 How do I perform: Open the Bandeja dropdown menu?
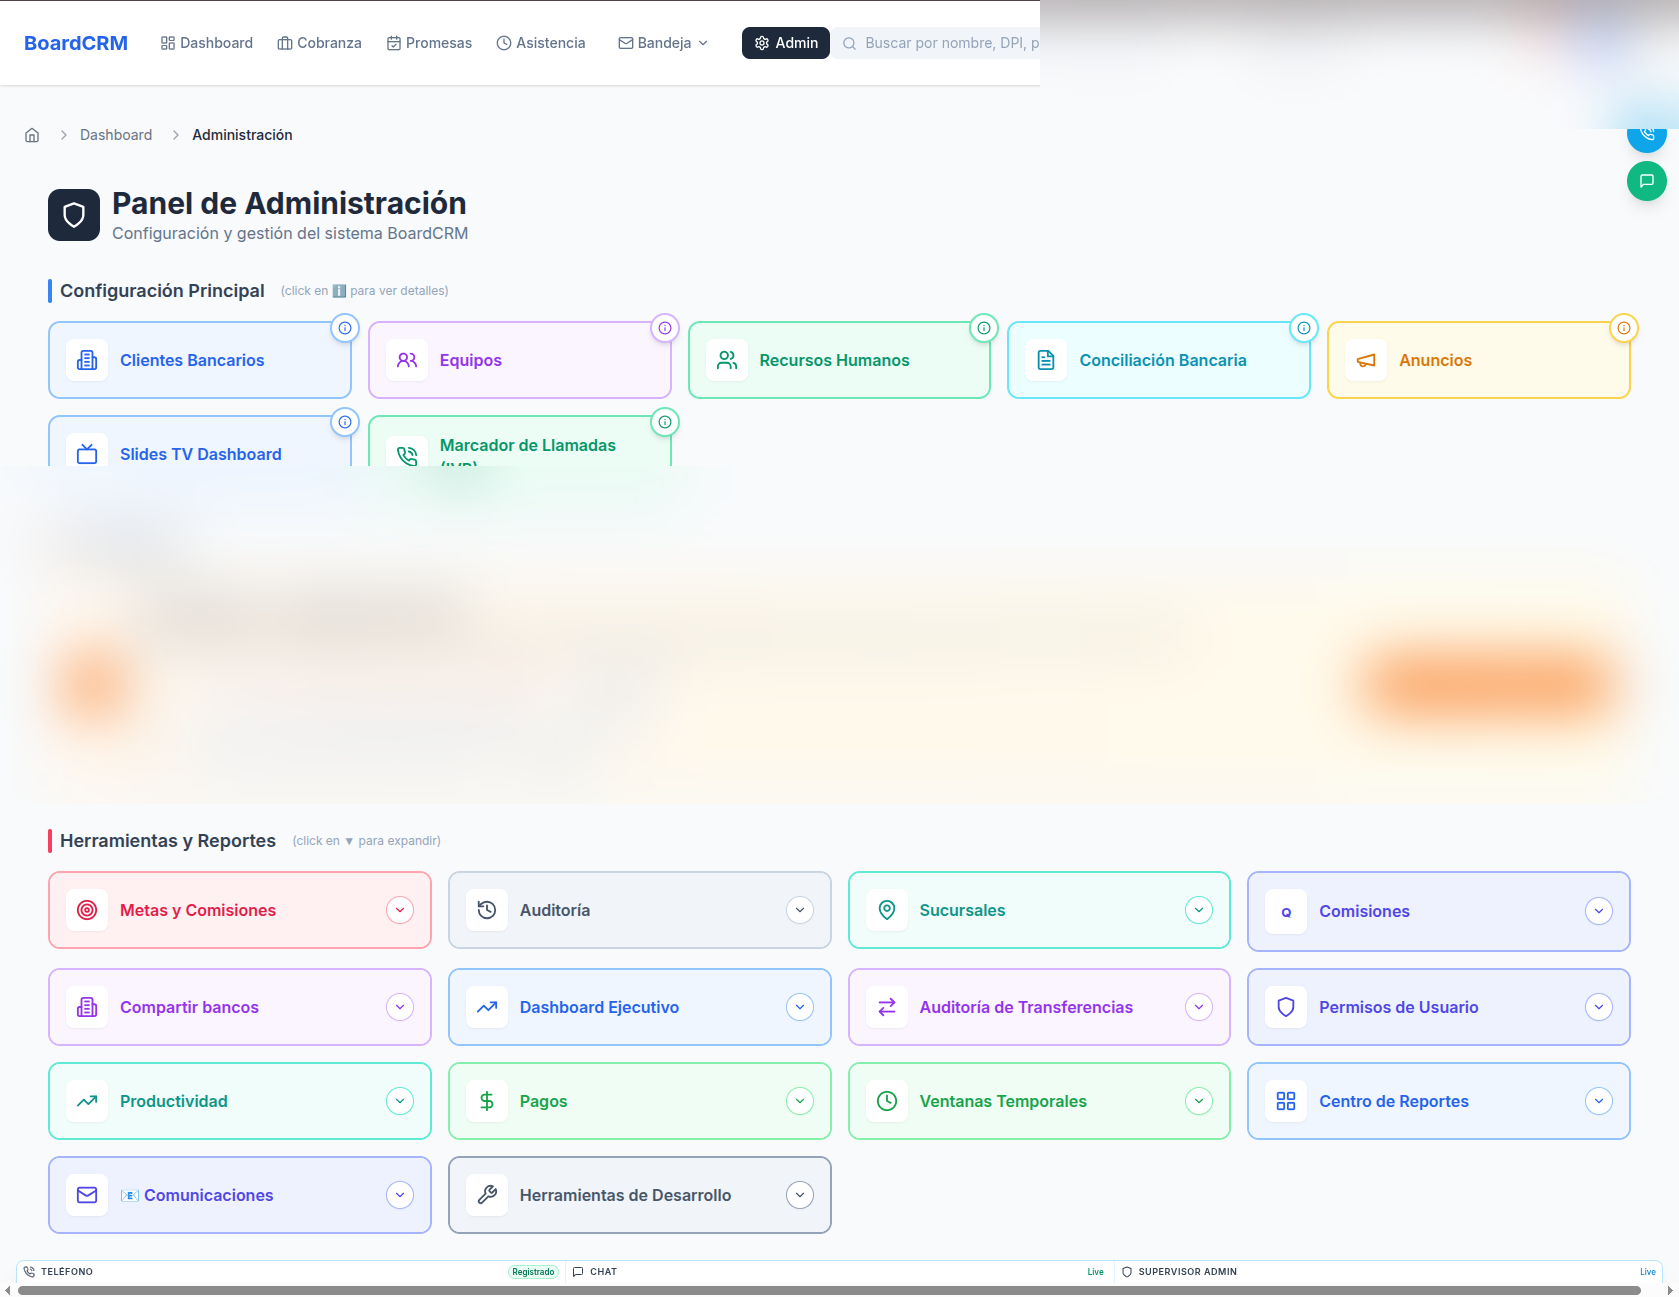[x=663, y=43]
